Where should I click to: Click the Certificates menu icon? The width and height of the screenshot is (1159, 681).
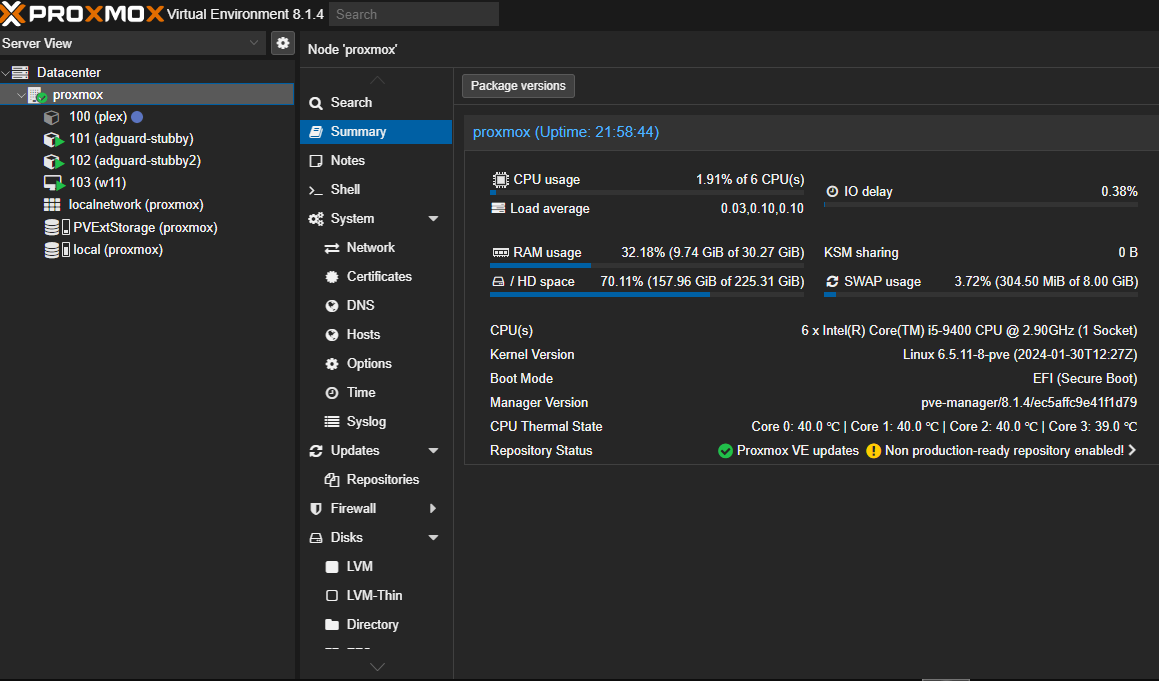click(332, 277)
